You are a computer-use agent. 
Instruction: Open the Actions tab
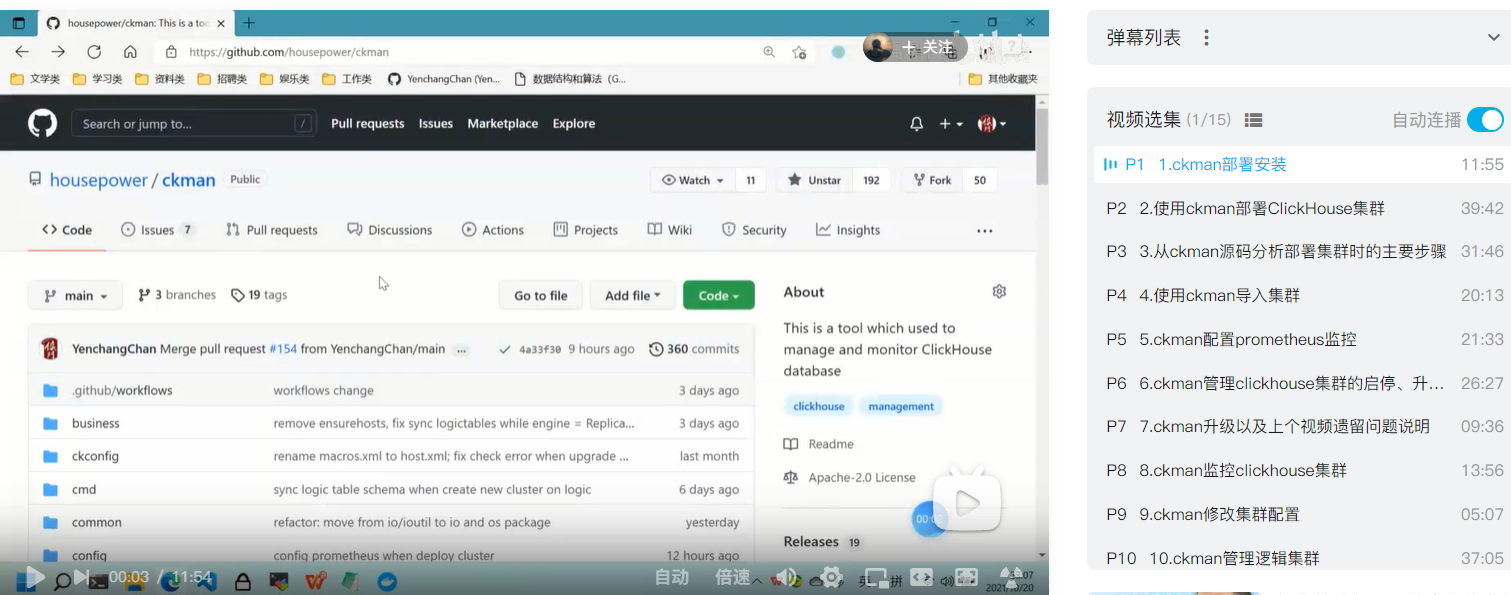[x=493, y=230]
